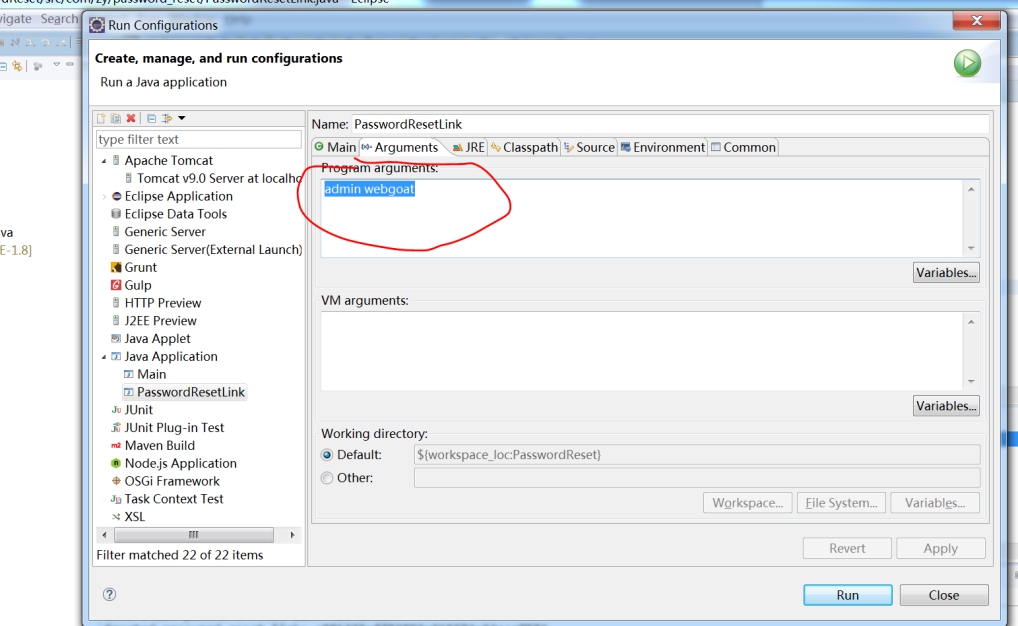Screen dimensions: 1018x626
Task: Click Workspace button in Working directory
Action: coord(747,503)
